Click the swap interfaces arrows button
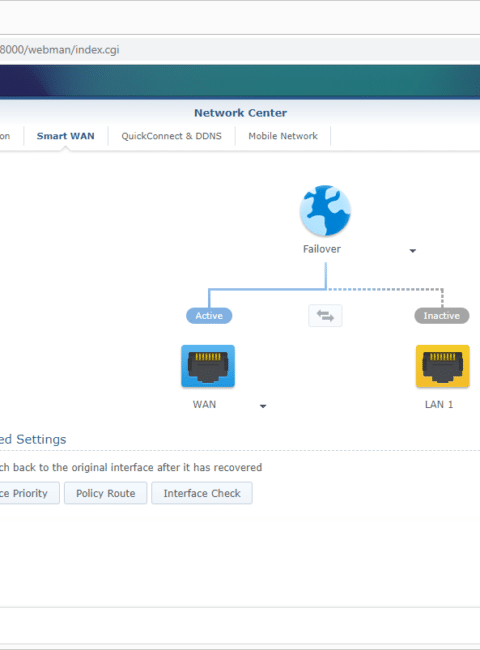The image size is (480, 650). (x=325, y=316)
